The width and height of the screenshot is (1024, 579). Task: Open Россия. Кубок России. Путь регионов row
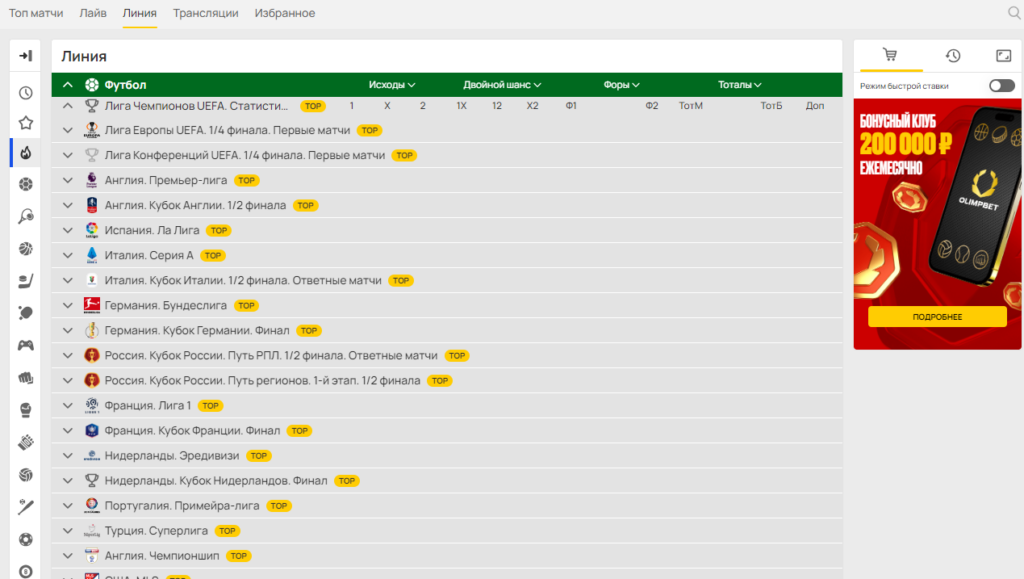click(x=447, y=381)
